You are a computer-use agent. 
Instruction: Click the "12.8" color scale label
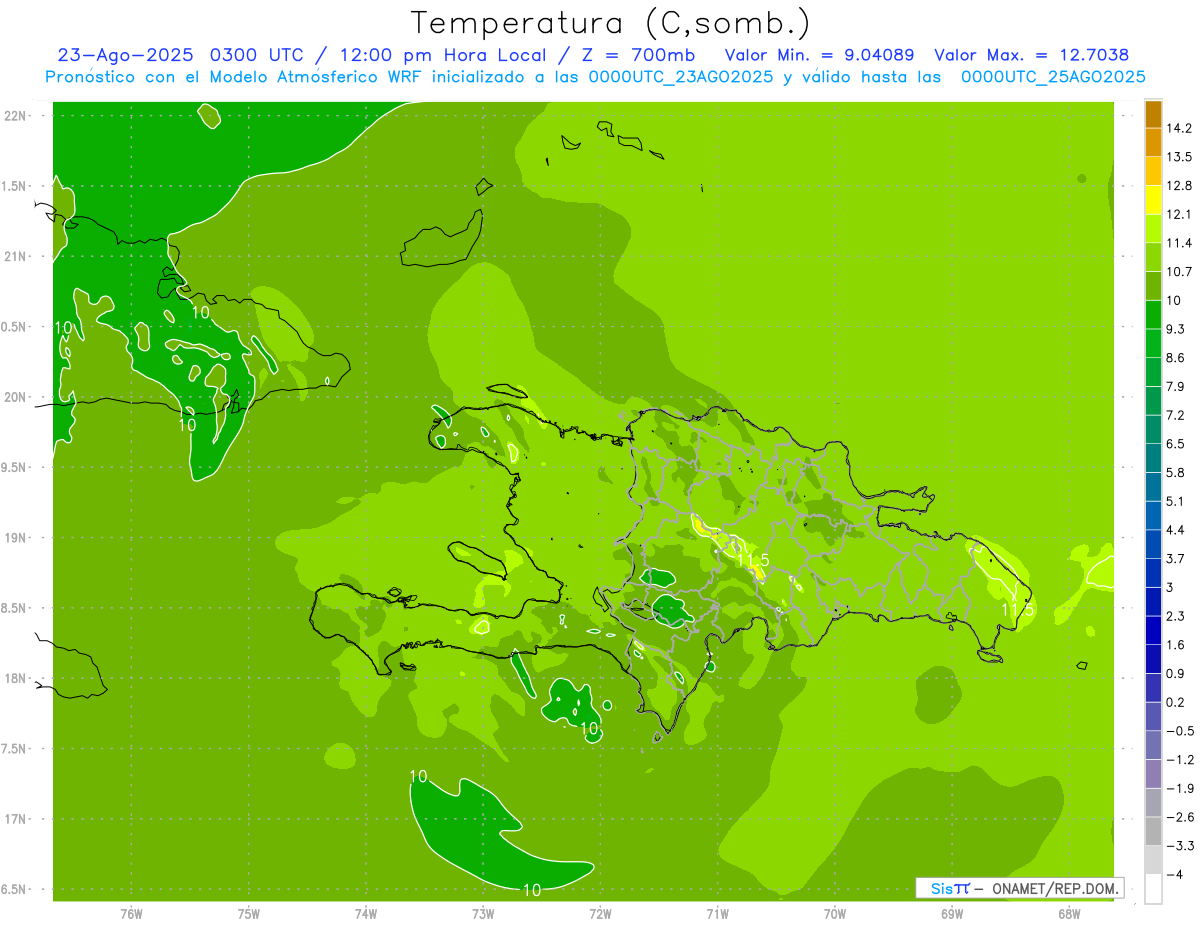pyautogui.click(x=1180, y=186)
